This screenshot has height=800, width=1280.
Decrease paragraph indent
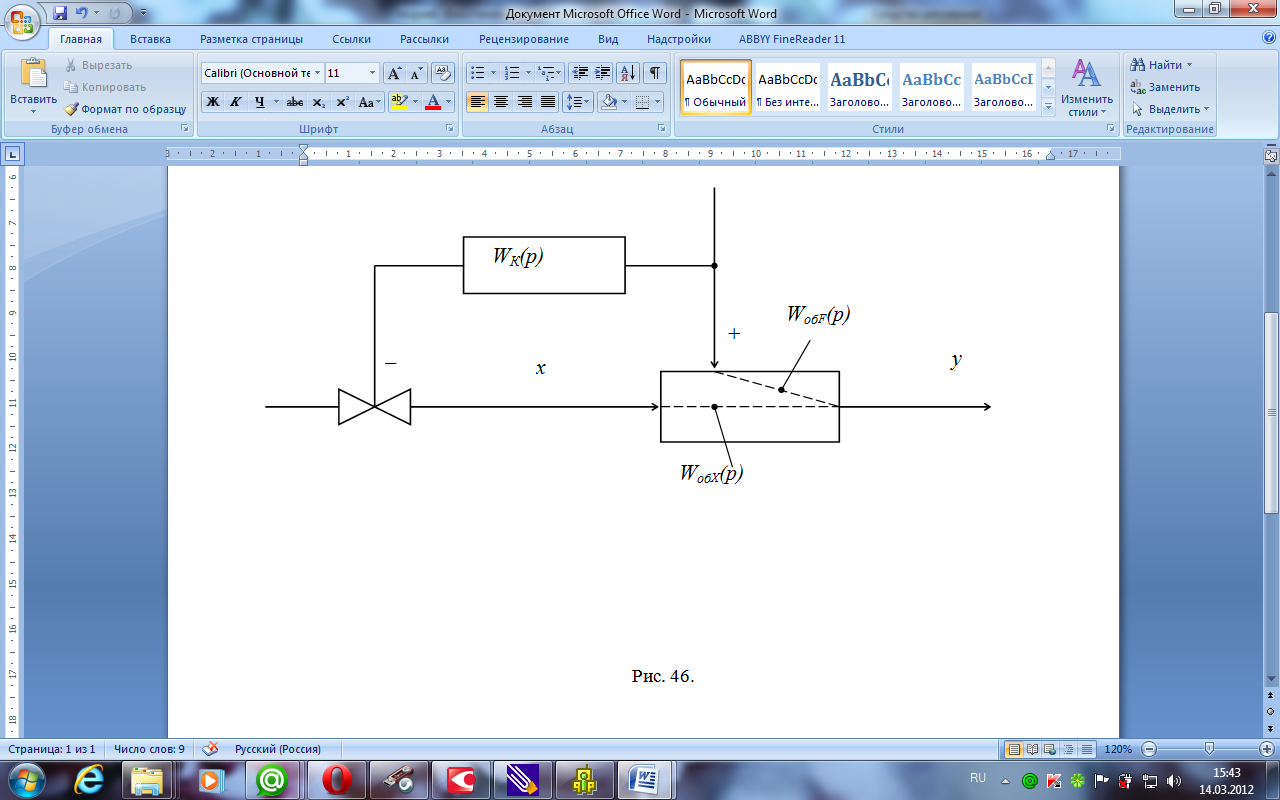(580, 73)
